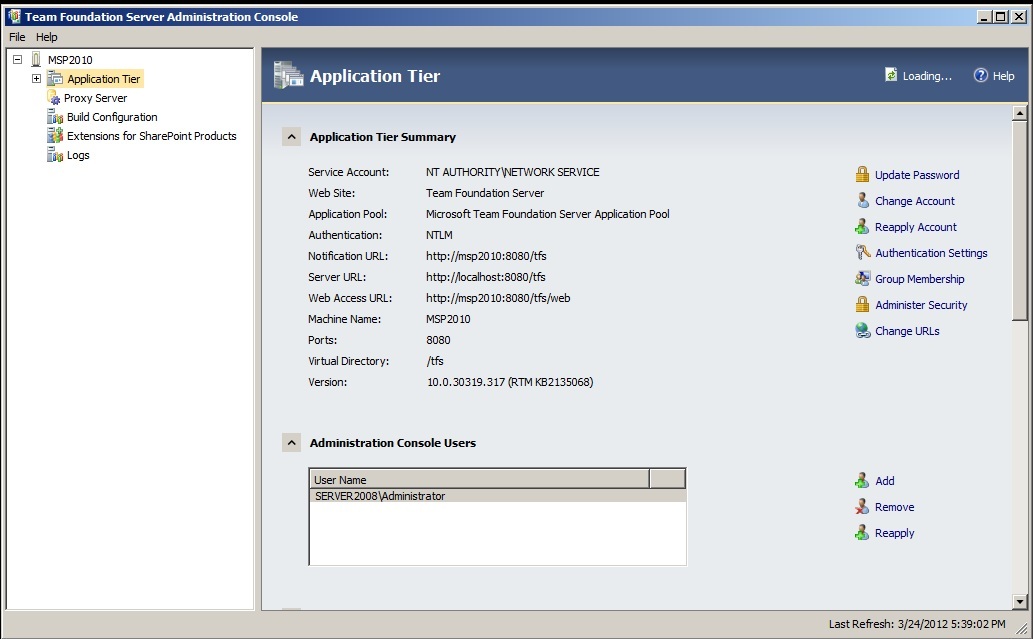This screenshot has height=639, width=1033.
Task: Click the Reapply Account icon
Action: [x=862, y=227]
